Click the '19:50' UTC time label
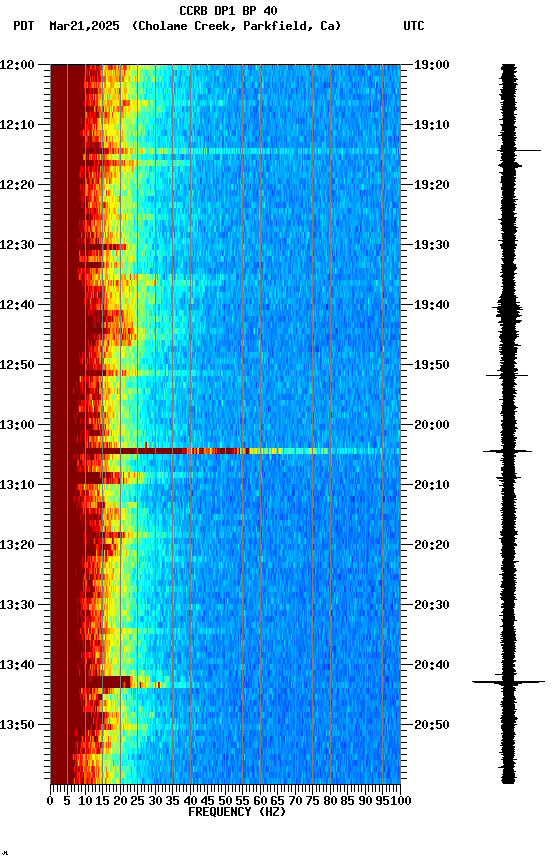 432,365
